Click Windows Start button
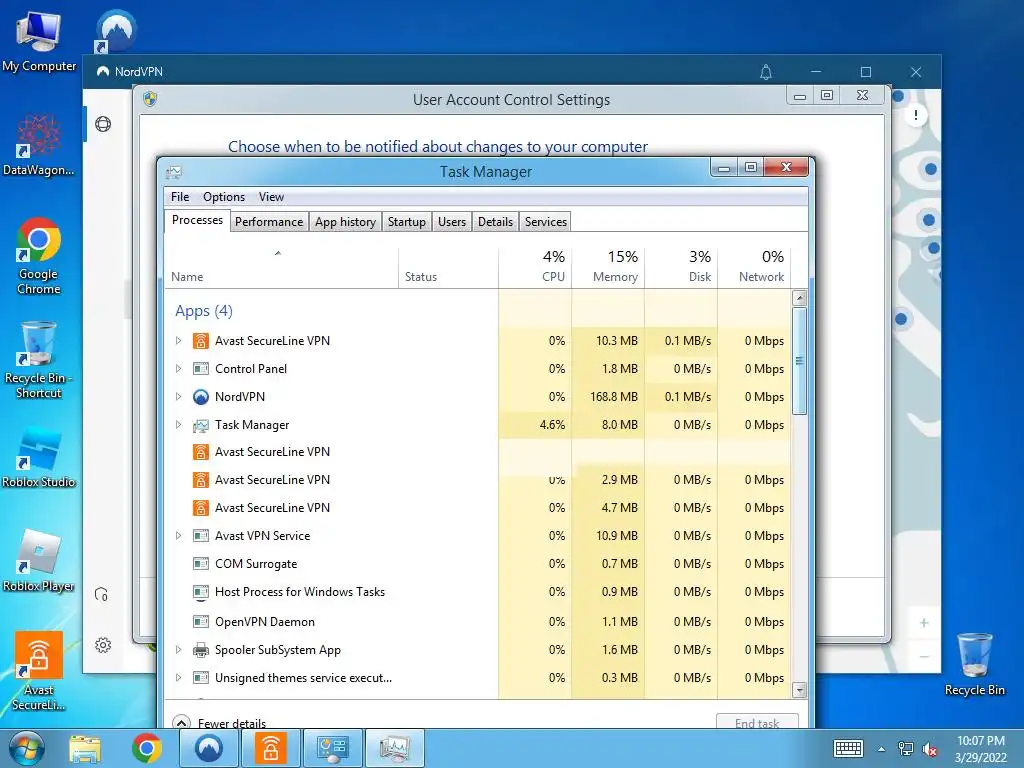Screen dimensions: 1024x768 pyautogui.click(x=26, y=748)
